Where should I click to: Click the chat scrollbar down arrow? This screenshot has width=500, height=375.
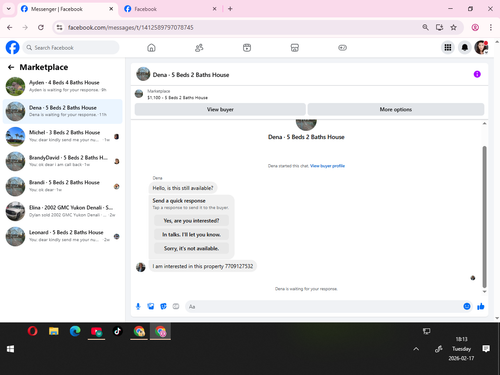coord(484,292)
